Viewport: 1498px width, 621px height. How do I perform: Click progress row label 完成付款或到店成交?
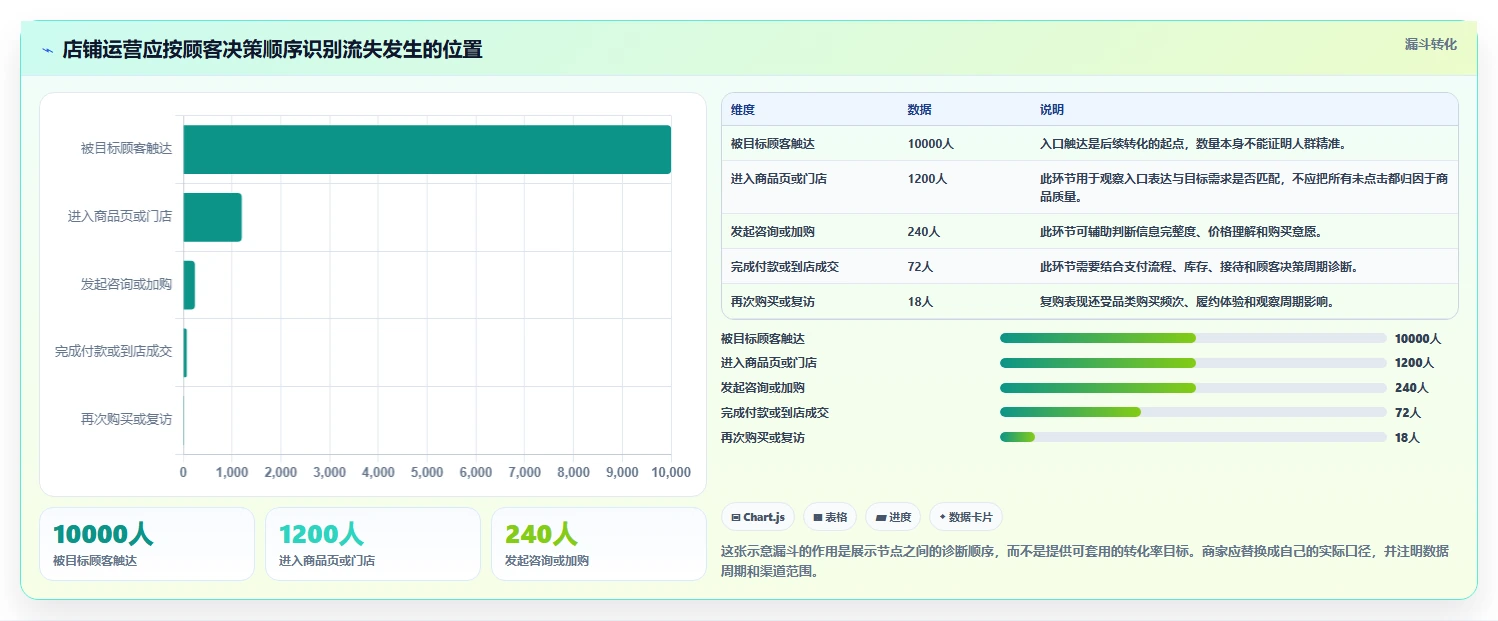click(775, 413)
